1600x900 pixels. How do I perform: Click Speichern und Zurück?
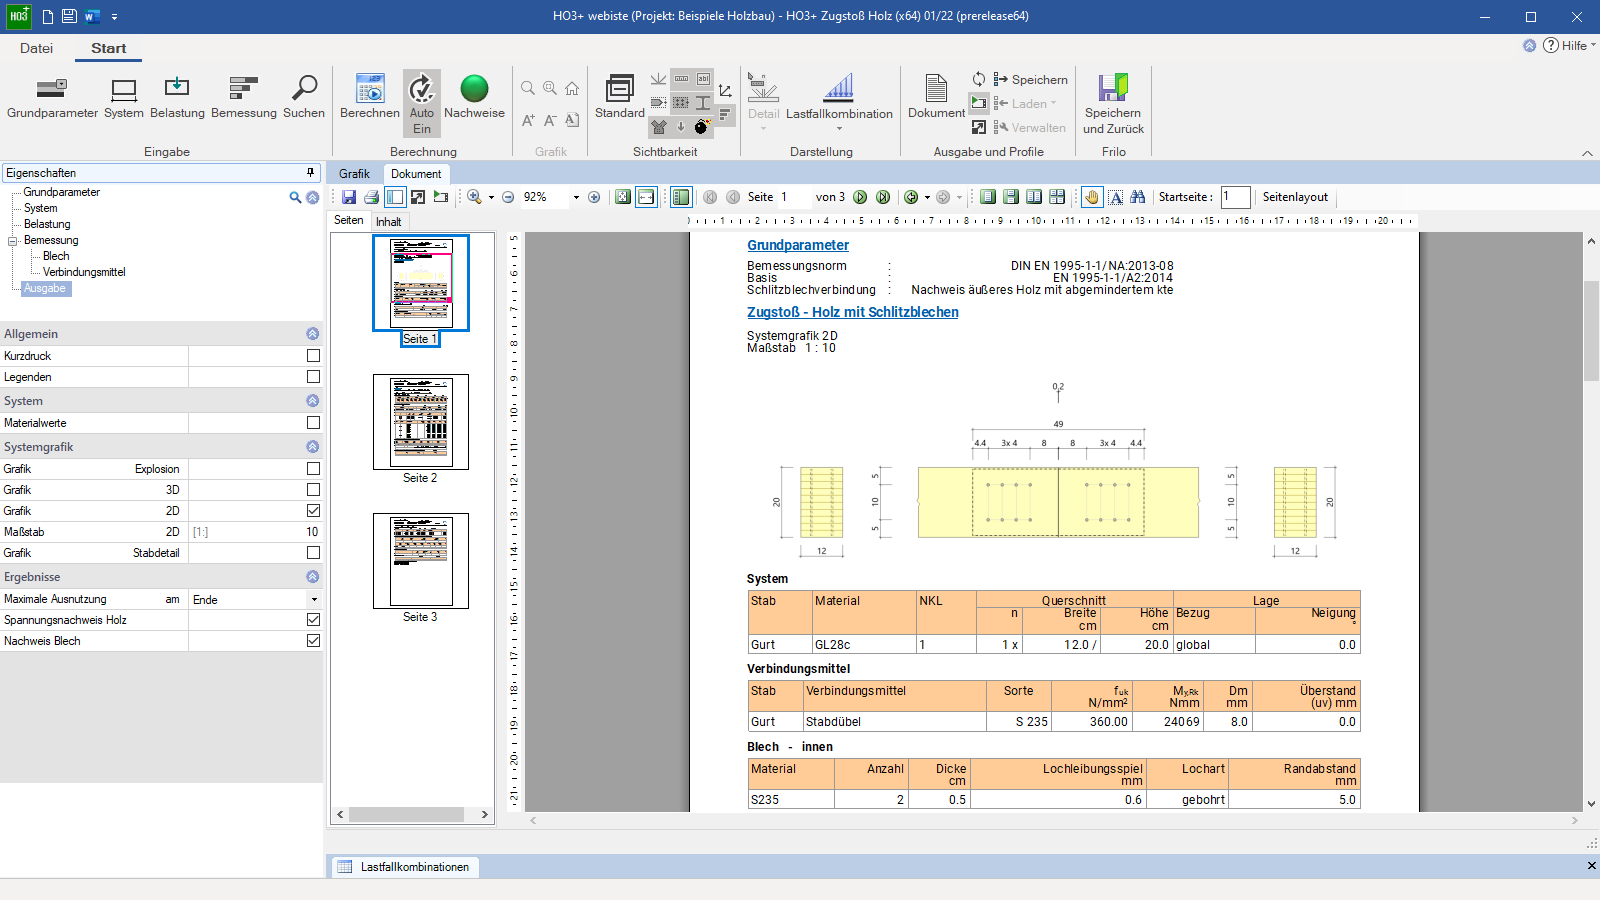pyautogui.click(x=1113, y=103)
